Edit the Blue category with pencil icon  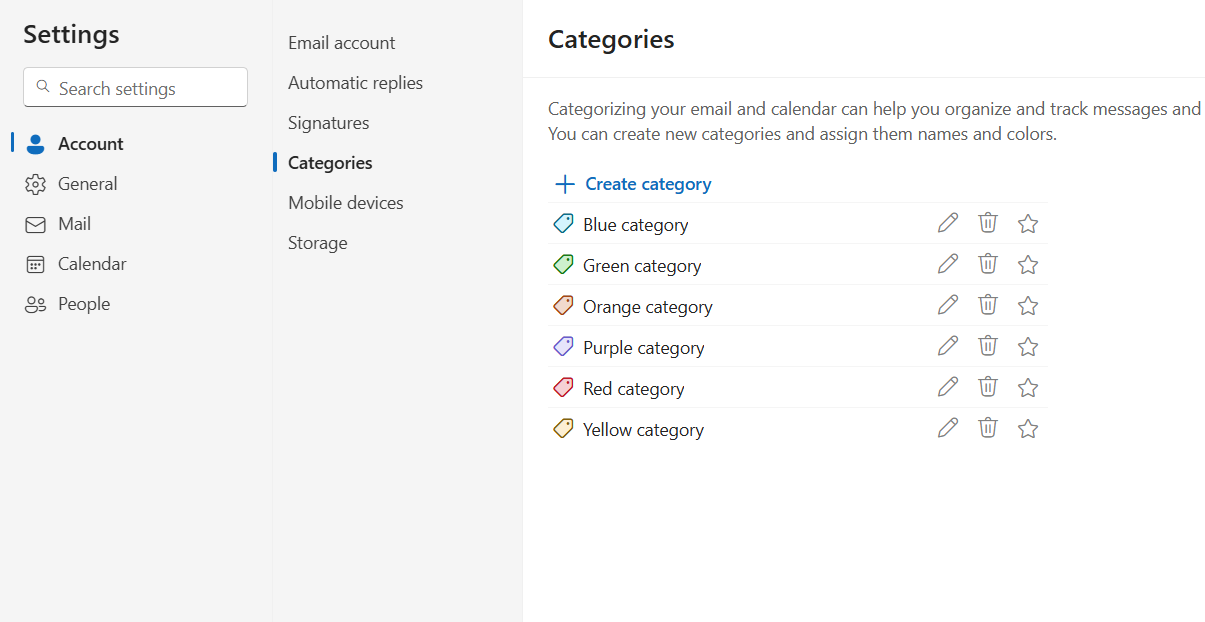(948, 223)
